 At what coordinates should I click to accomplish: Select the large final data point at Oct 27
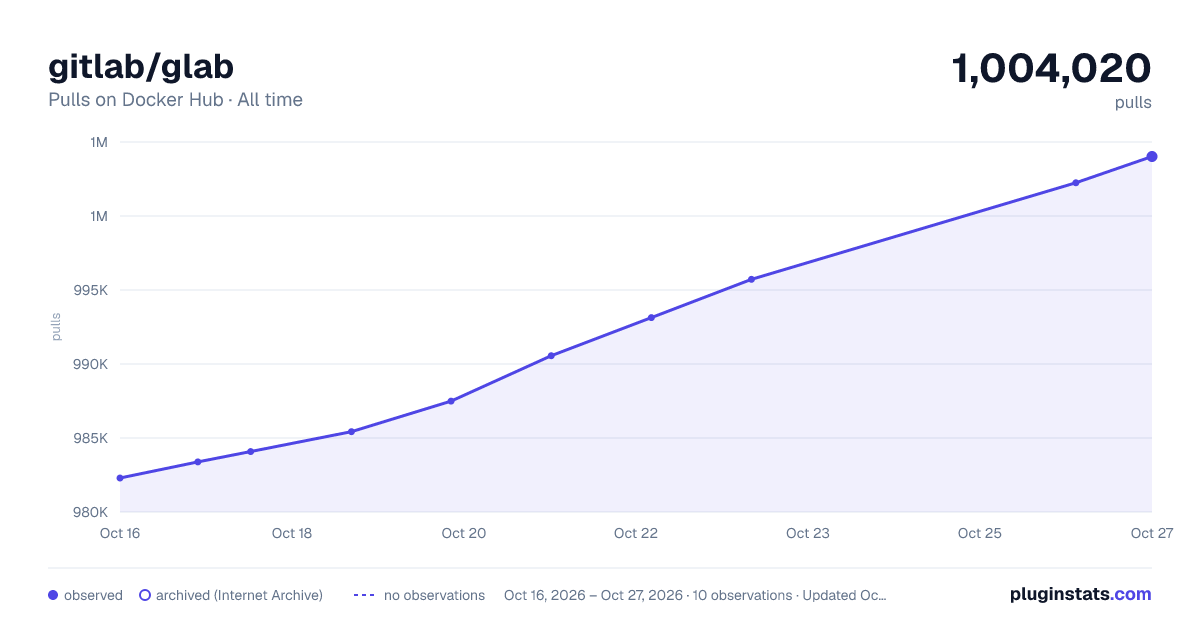pyautogui.click(x=1152, y=156)
